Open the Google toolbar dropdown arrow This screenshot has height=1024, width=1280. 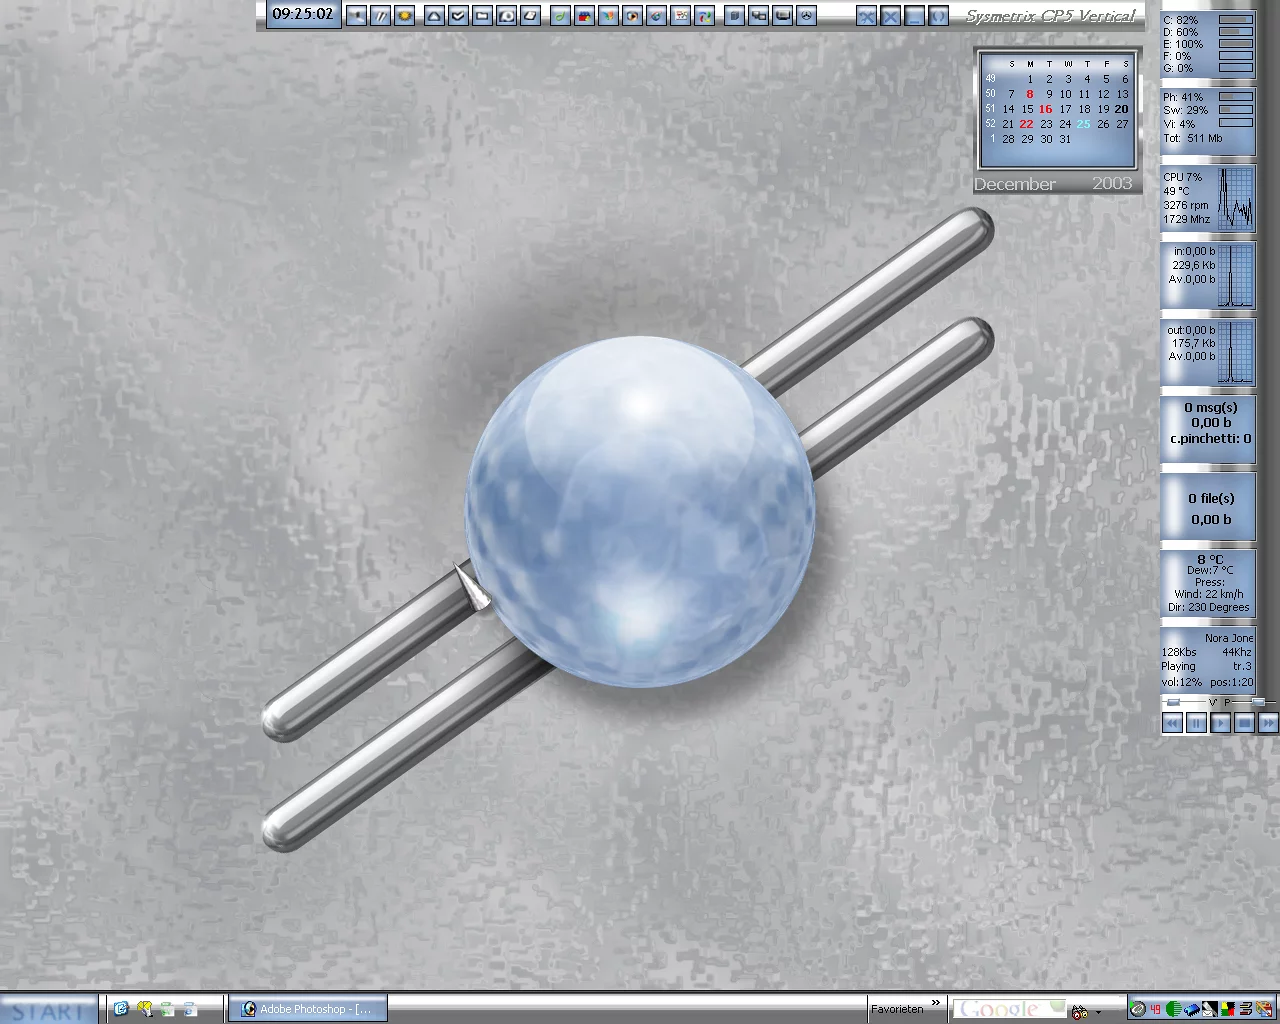tap(1098, 1012)
